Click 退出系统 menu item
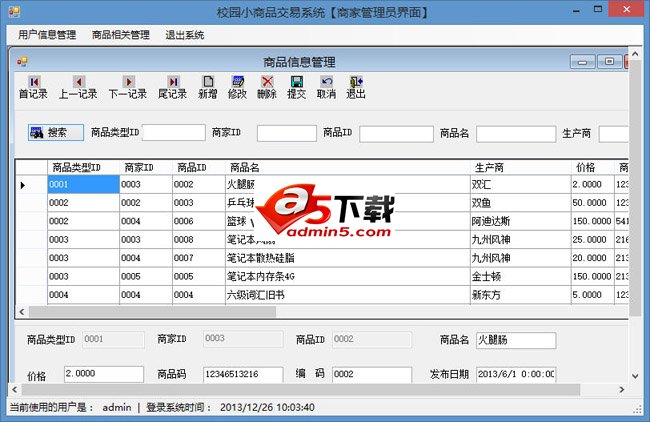This screenshot has width=650, height=422. 184,35
